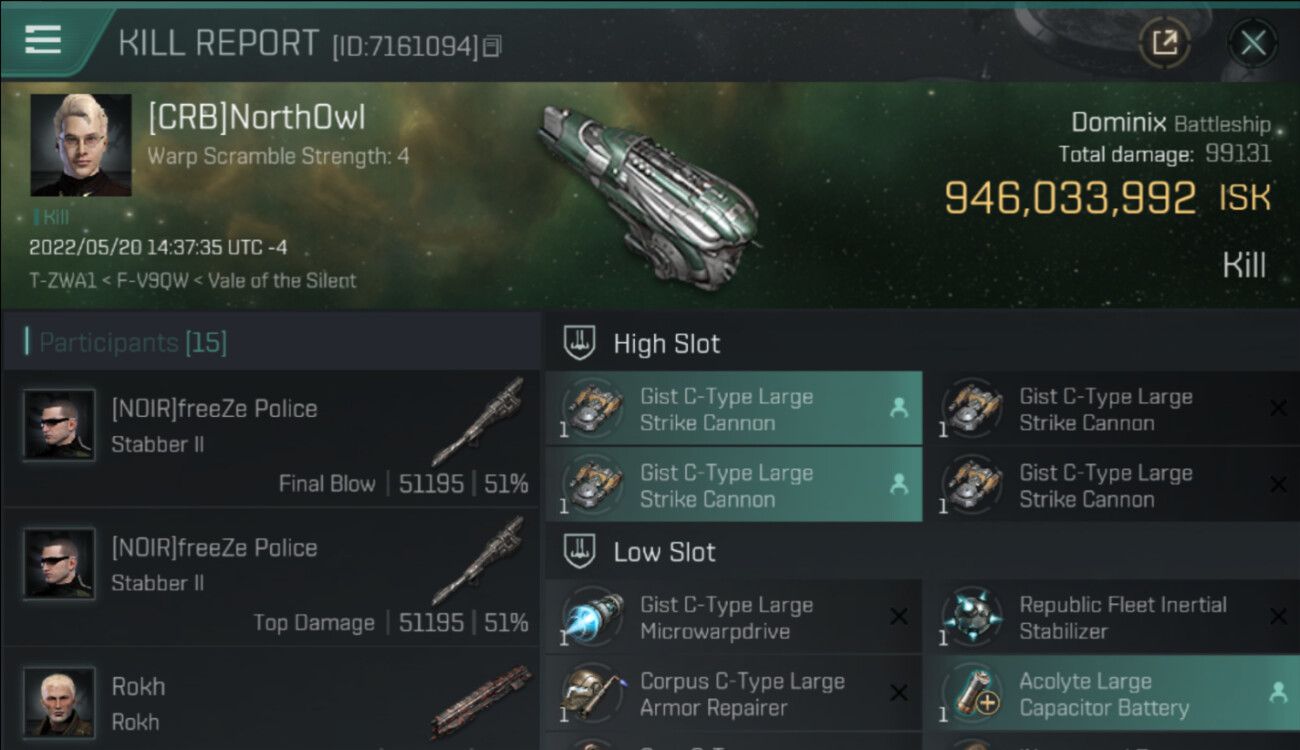This screenshot has height=750, width=1300.
Task: Open NorthOwl's pilot portrait
Action: pos(81,145)
